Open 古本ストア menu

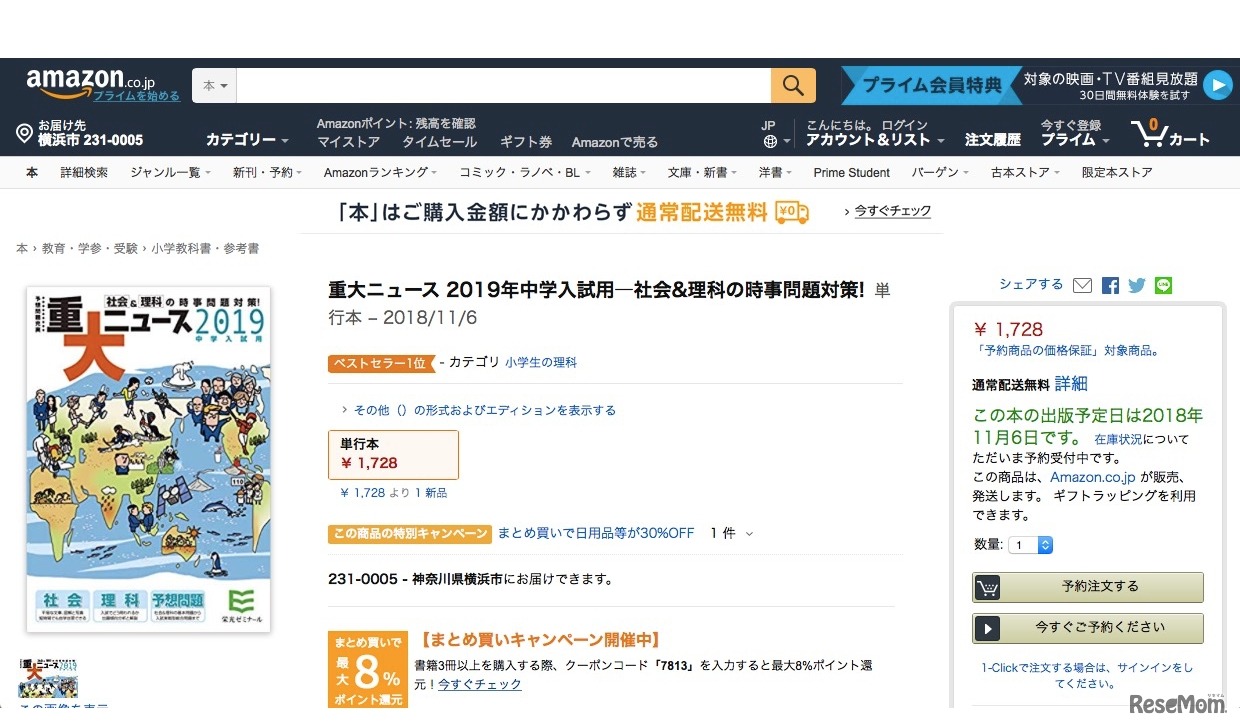pos(1026,173)
